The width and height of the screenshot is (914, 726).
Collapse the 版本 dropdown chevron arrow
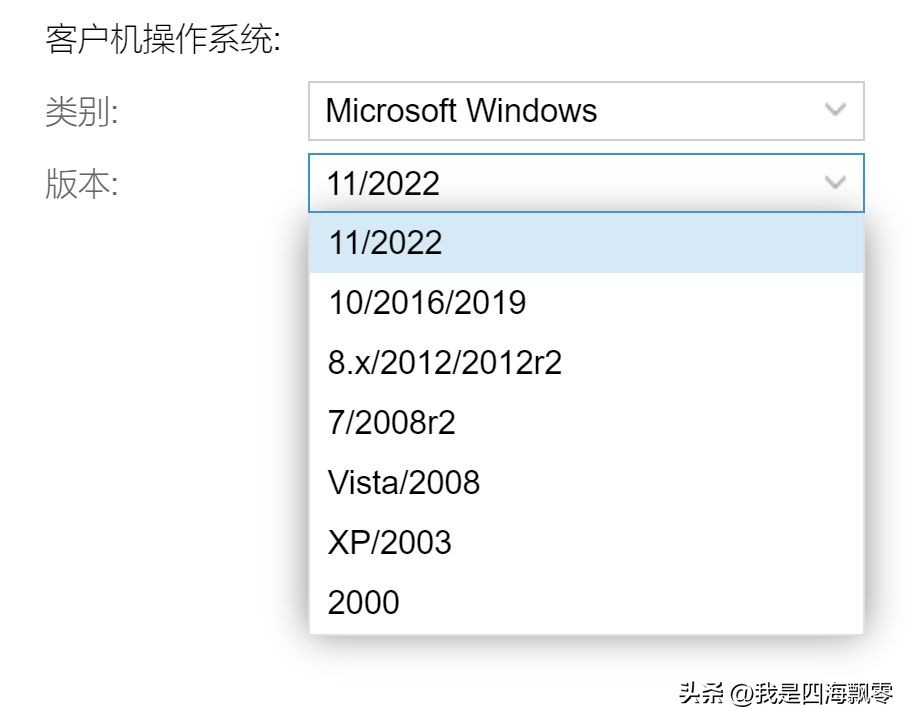[834, 183]
